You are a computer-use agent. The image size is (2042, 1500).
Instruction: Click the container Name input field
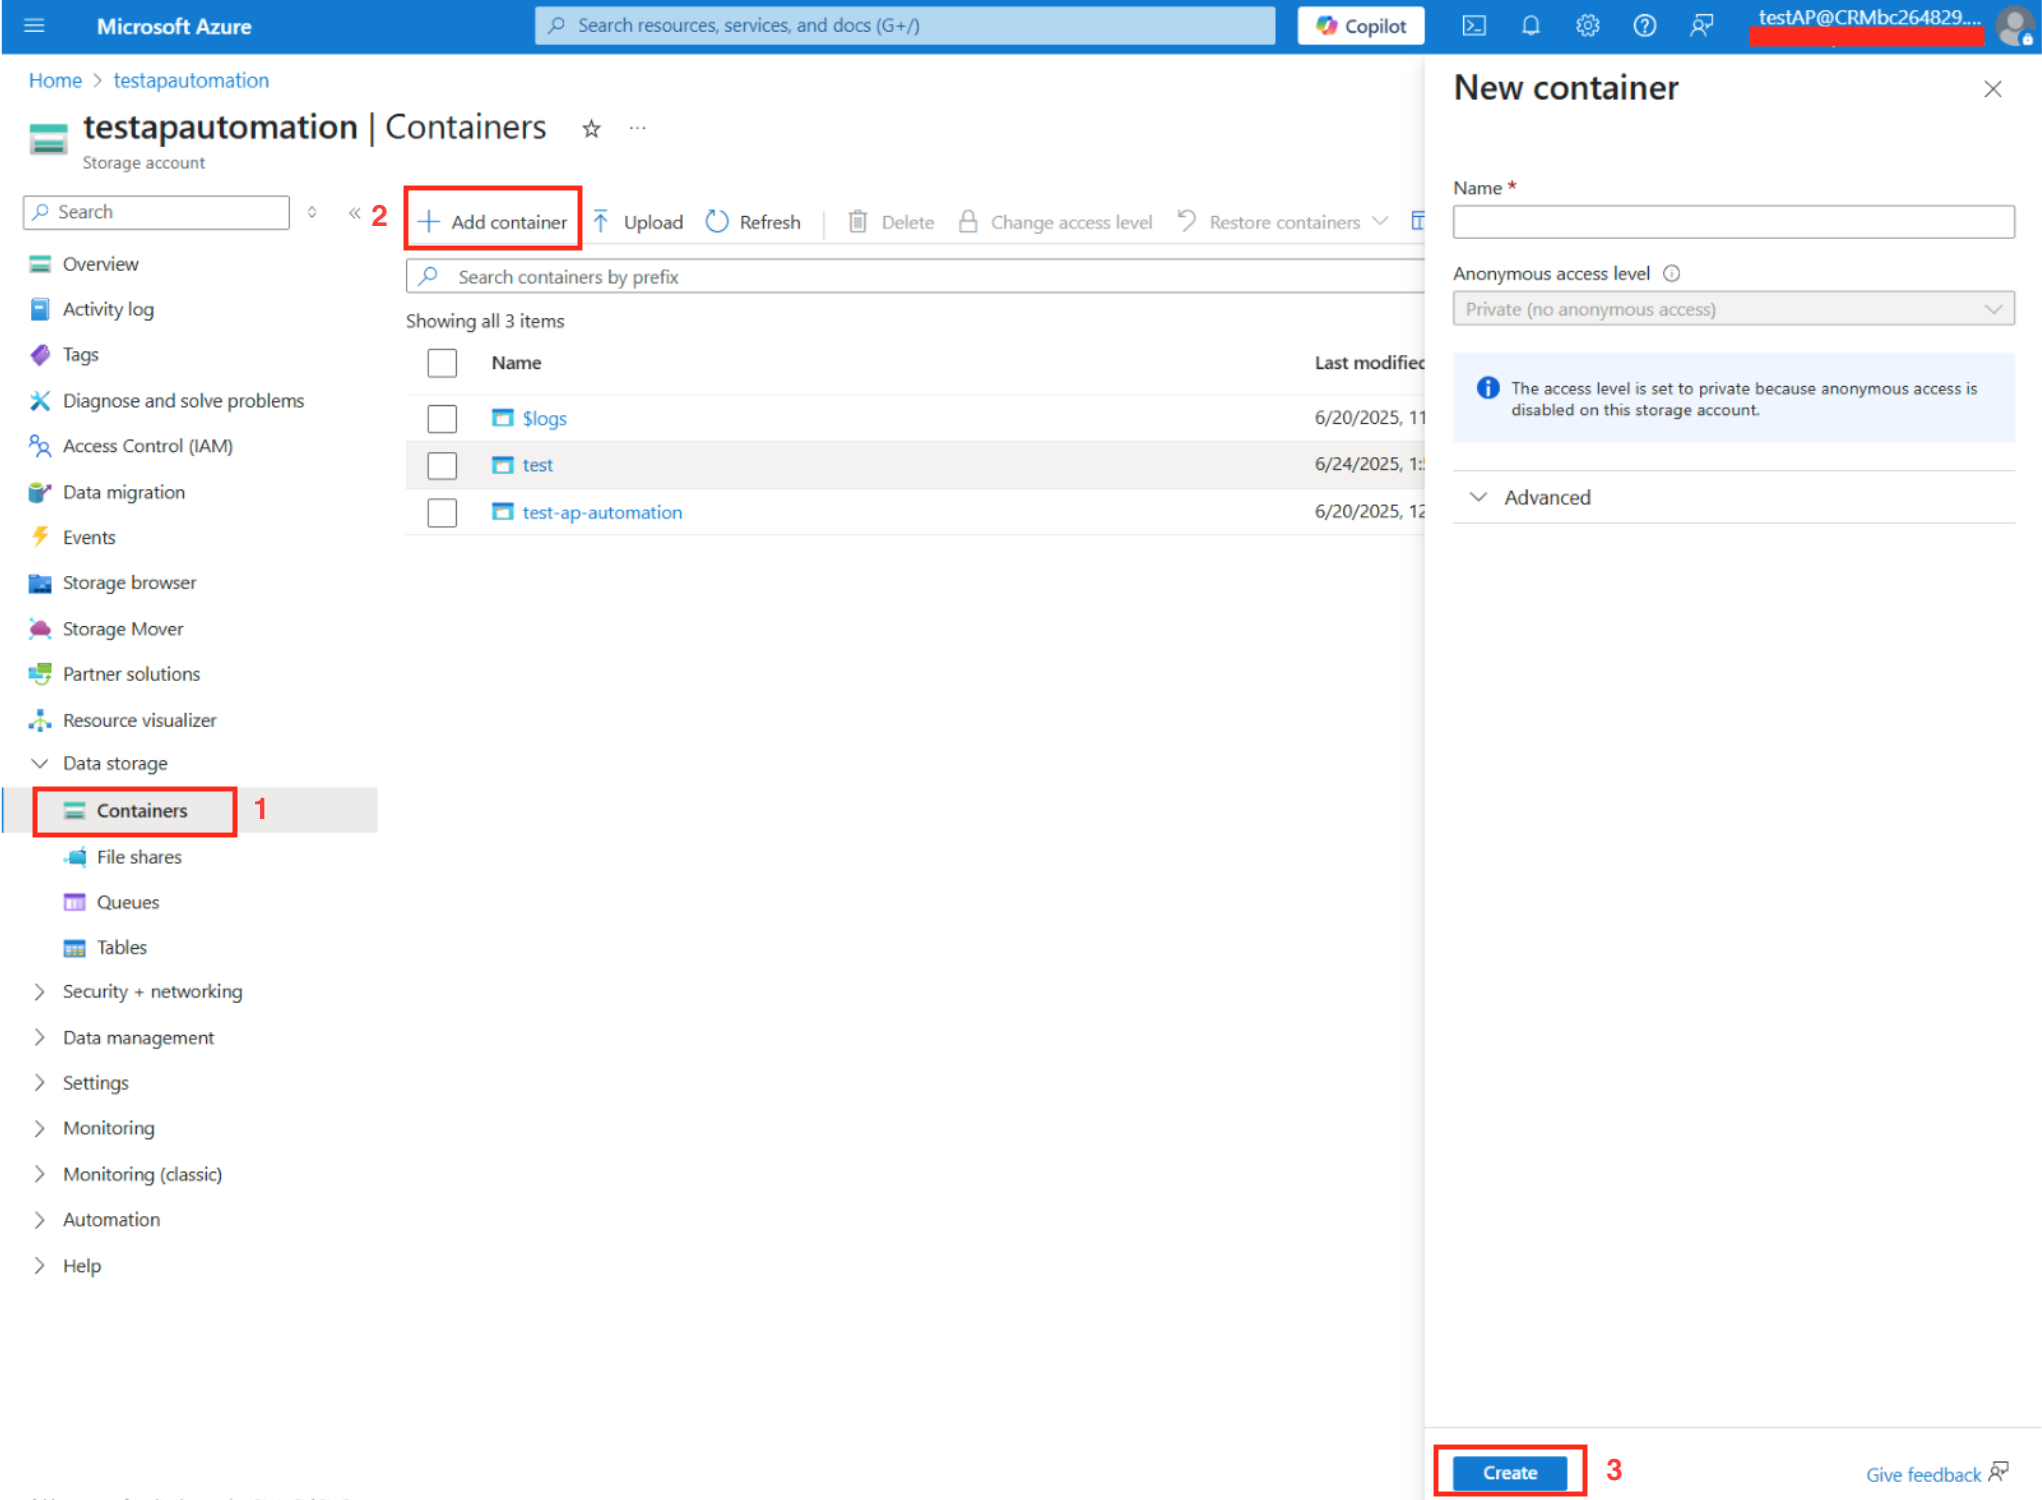tap(1732, 222)
